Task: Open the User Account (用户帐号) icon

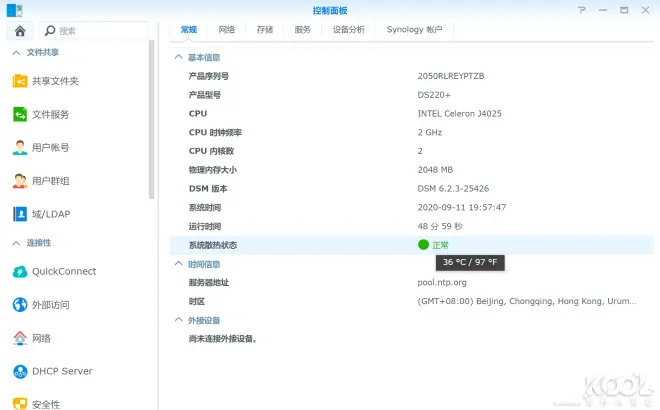Action: point(20,147)
